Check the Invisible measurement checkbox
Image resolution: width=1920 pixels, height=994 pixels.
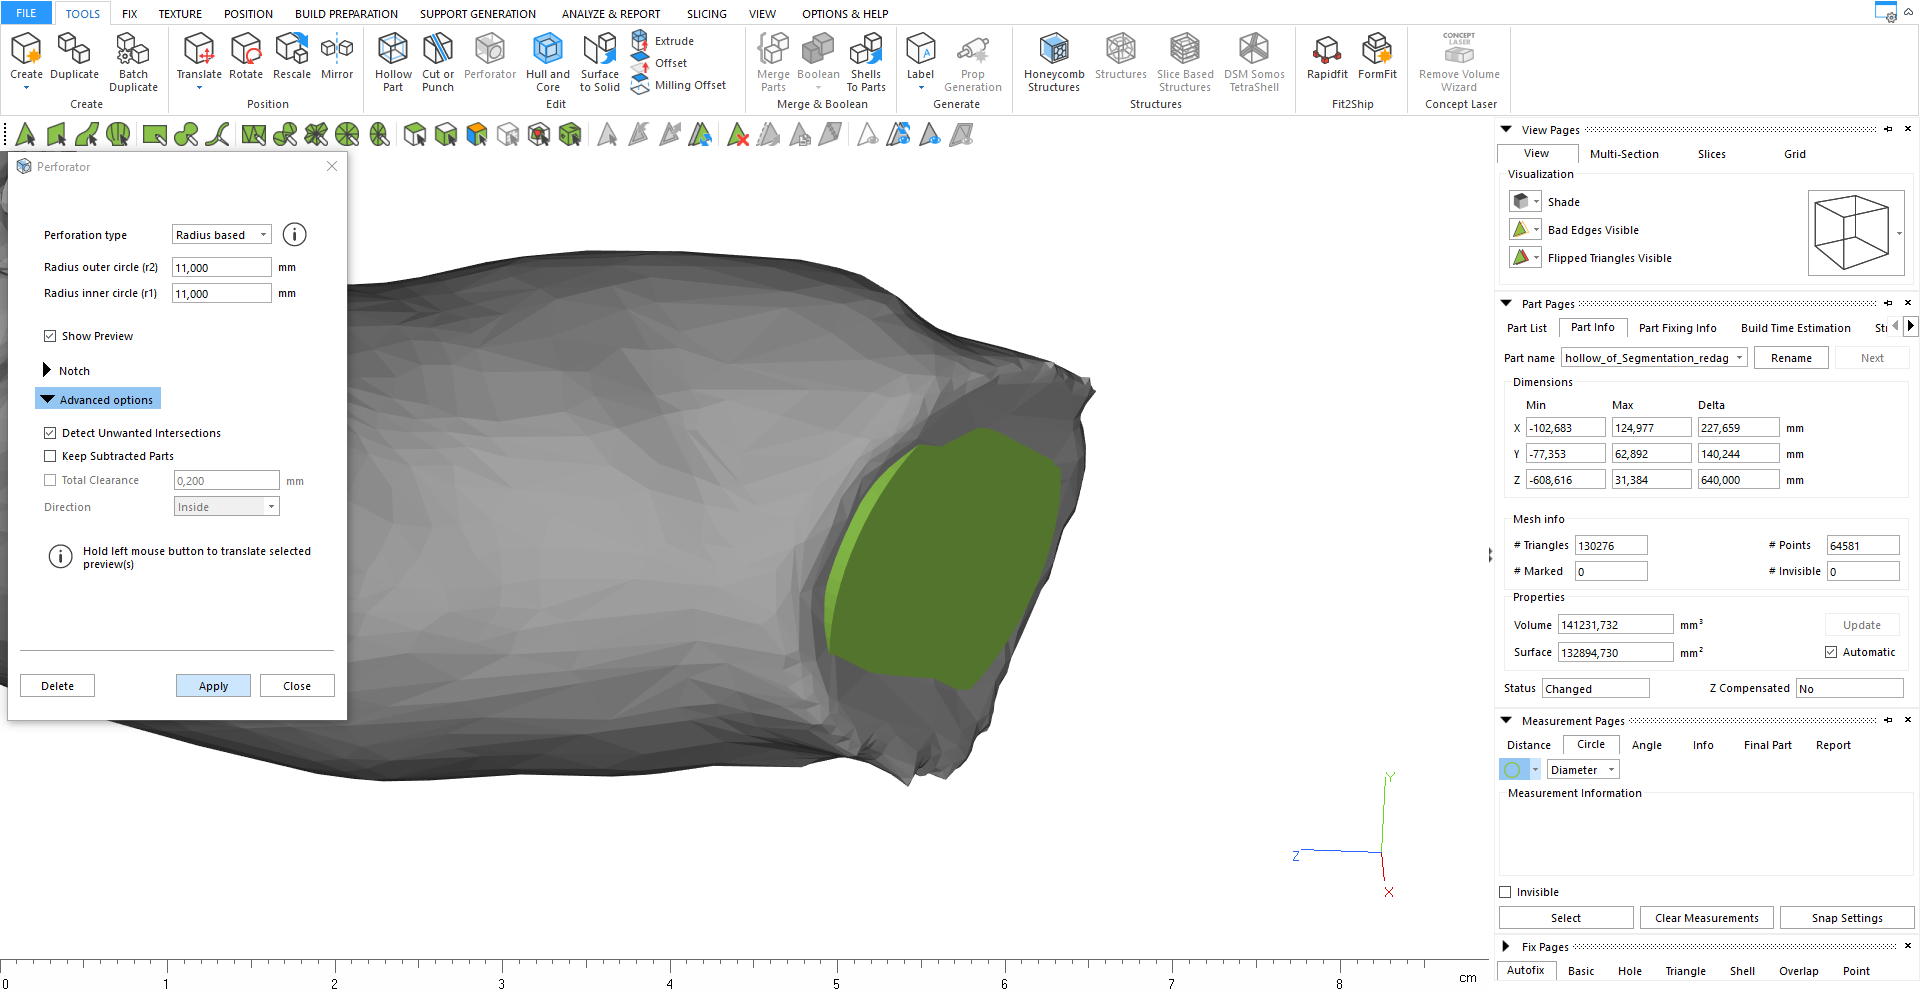[x=1505, y=892]
